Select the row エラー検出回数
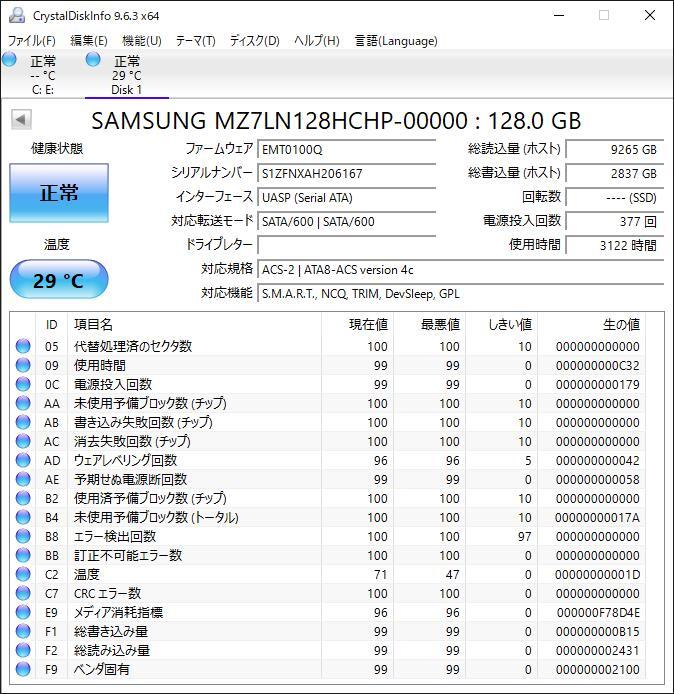 click(328, 536)
